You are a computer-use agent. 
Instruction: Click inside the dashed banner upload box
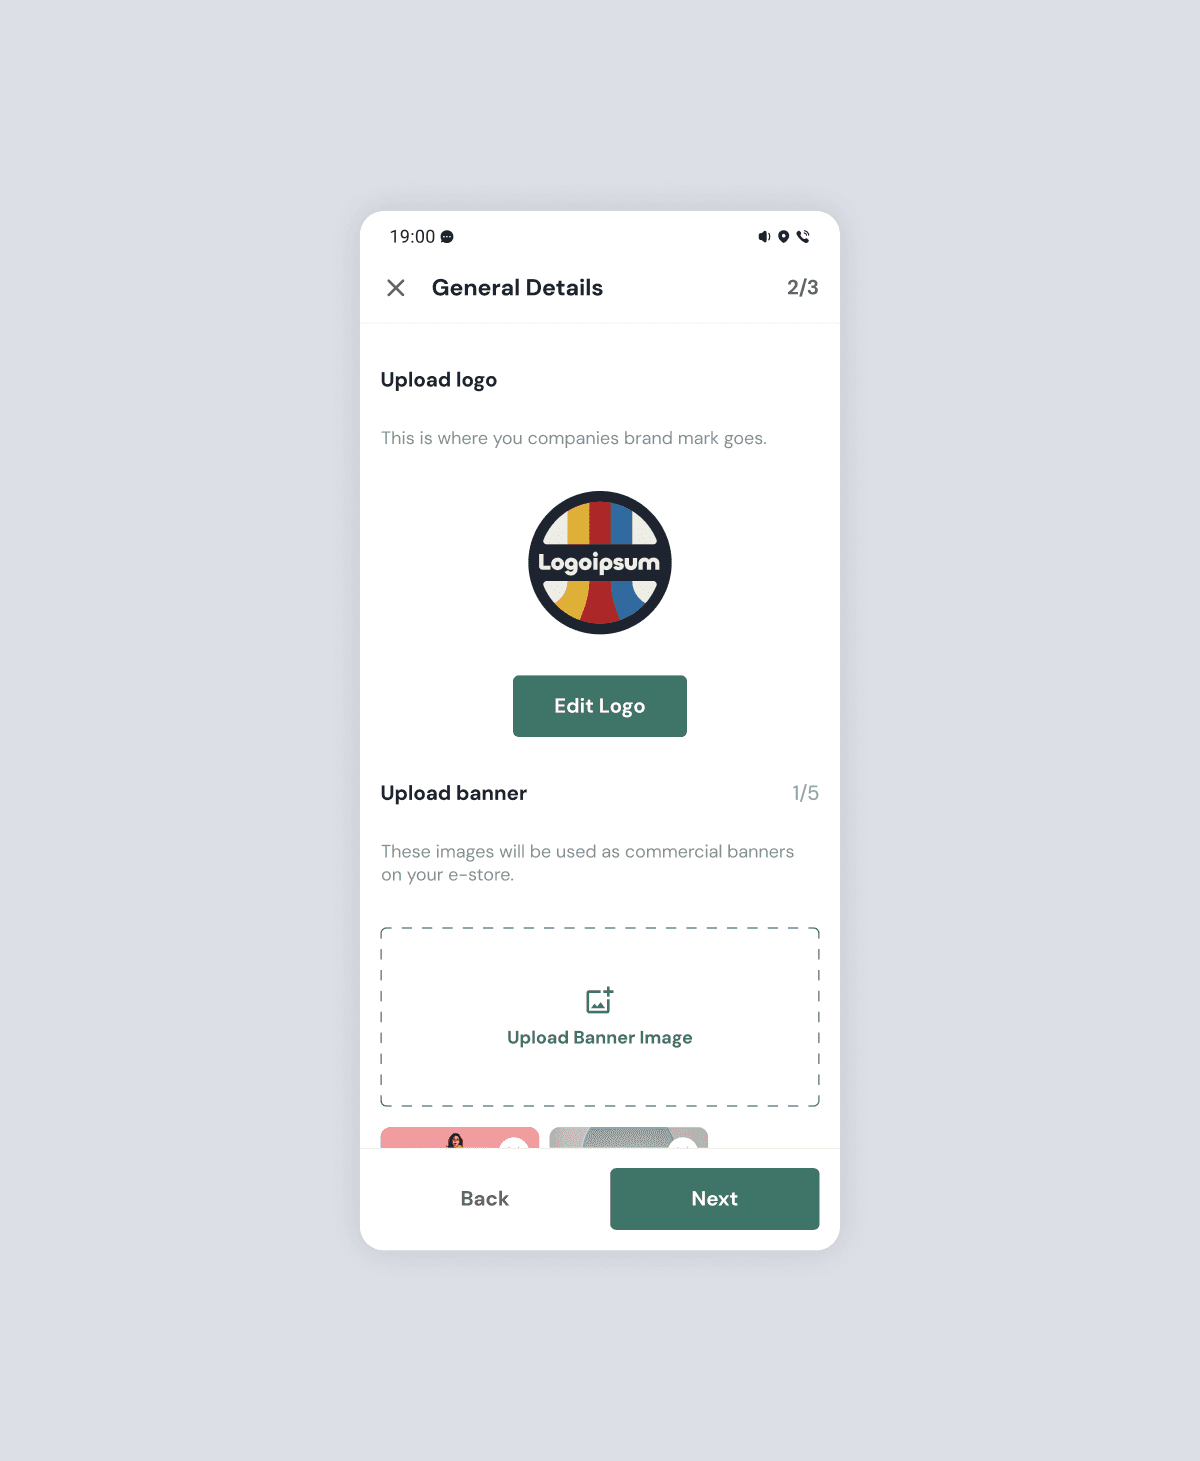[x=600, y=1017]
